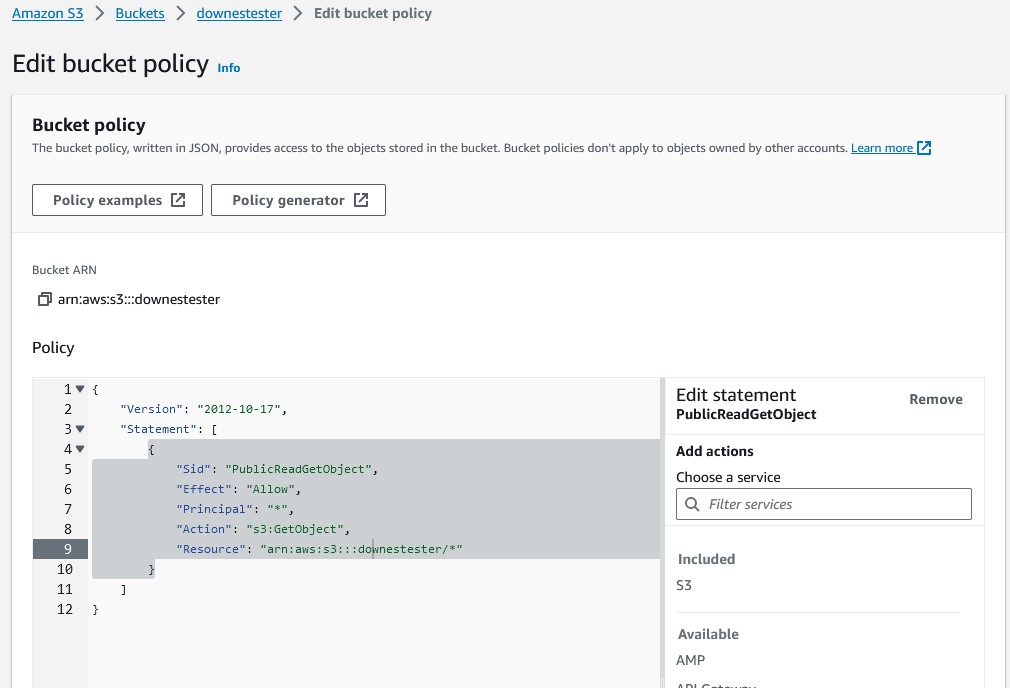This screenshot has width=1010, height=688.
Task: Open the downestester bucket breadcrumb
Action: click(239, 14)
